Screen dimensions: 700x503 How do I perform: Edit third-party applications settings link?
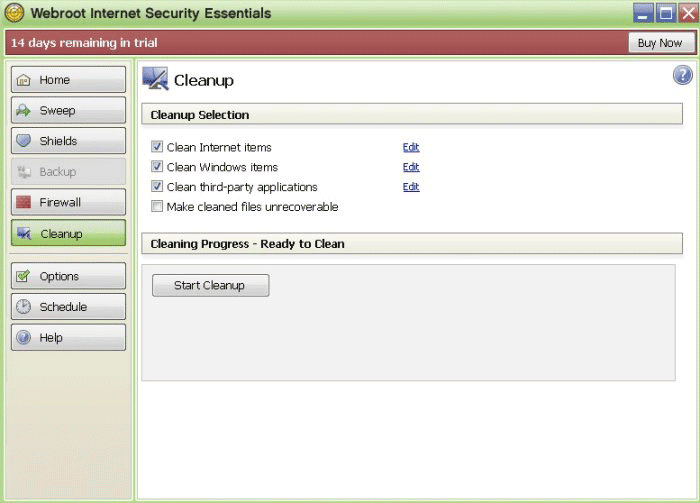pyautogui.click(x=411, y=187)
